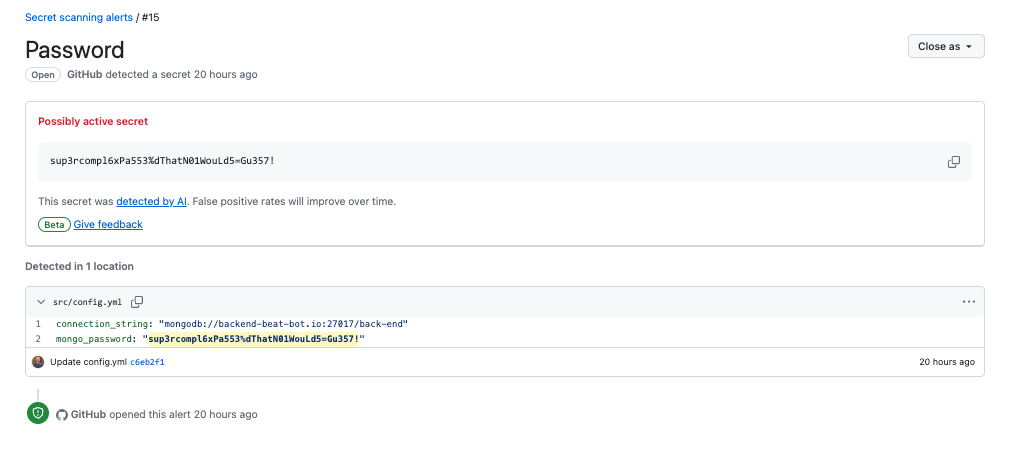Open the src/config.yml file name
Screen dimensions: 1020x452
click(88, 301)
